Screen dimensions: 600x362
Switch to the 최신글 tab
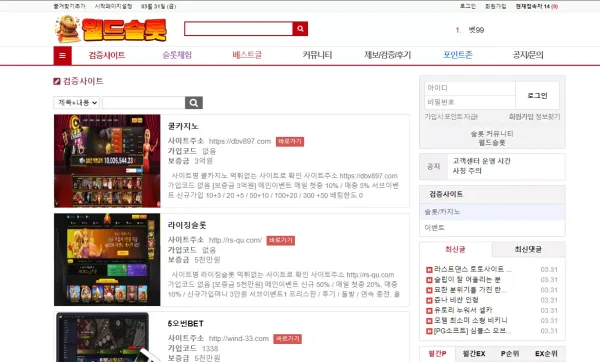pos(455,249)
